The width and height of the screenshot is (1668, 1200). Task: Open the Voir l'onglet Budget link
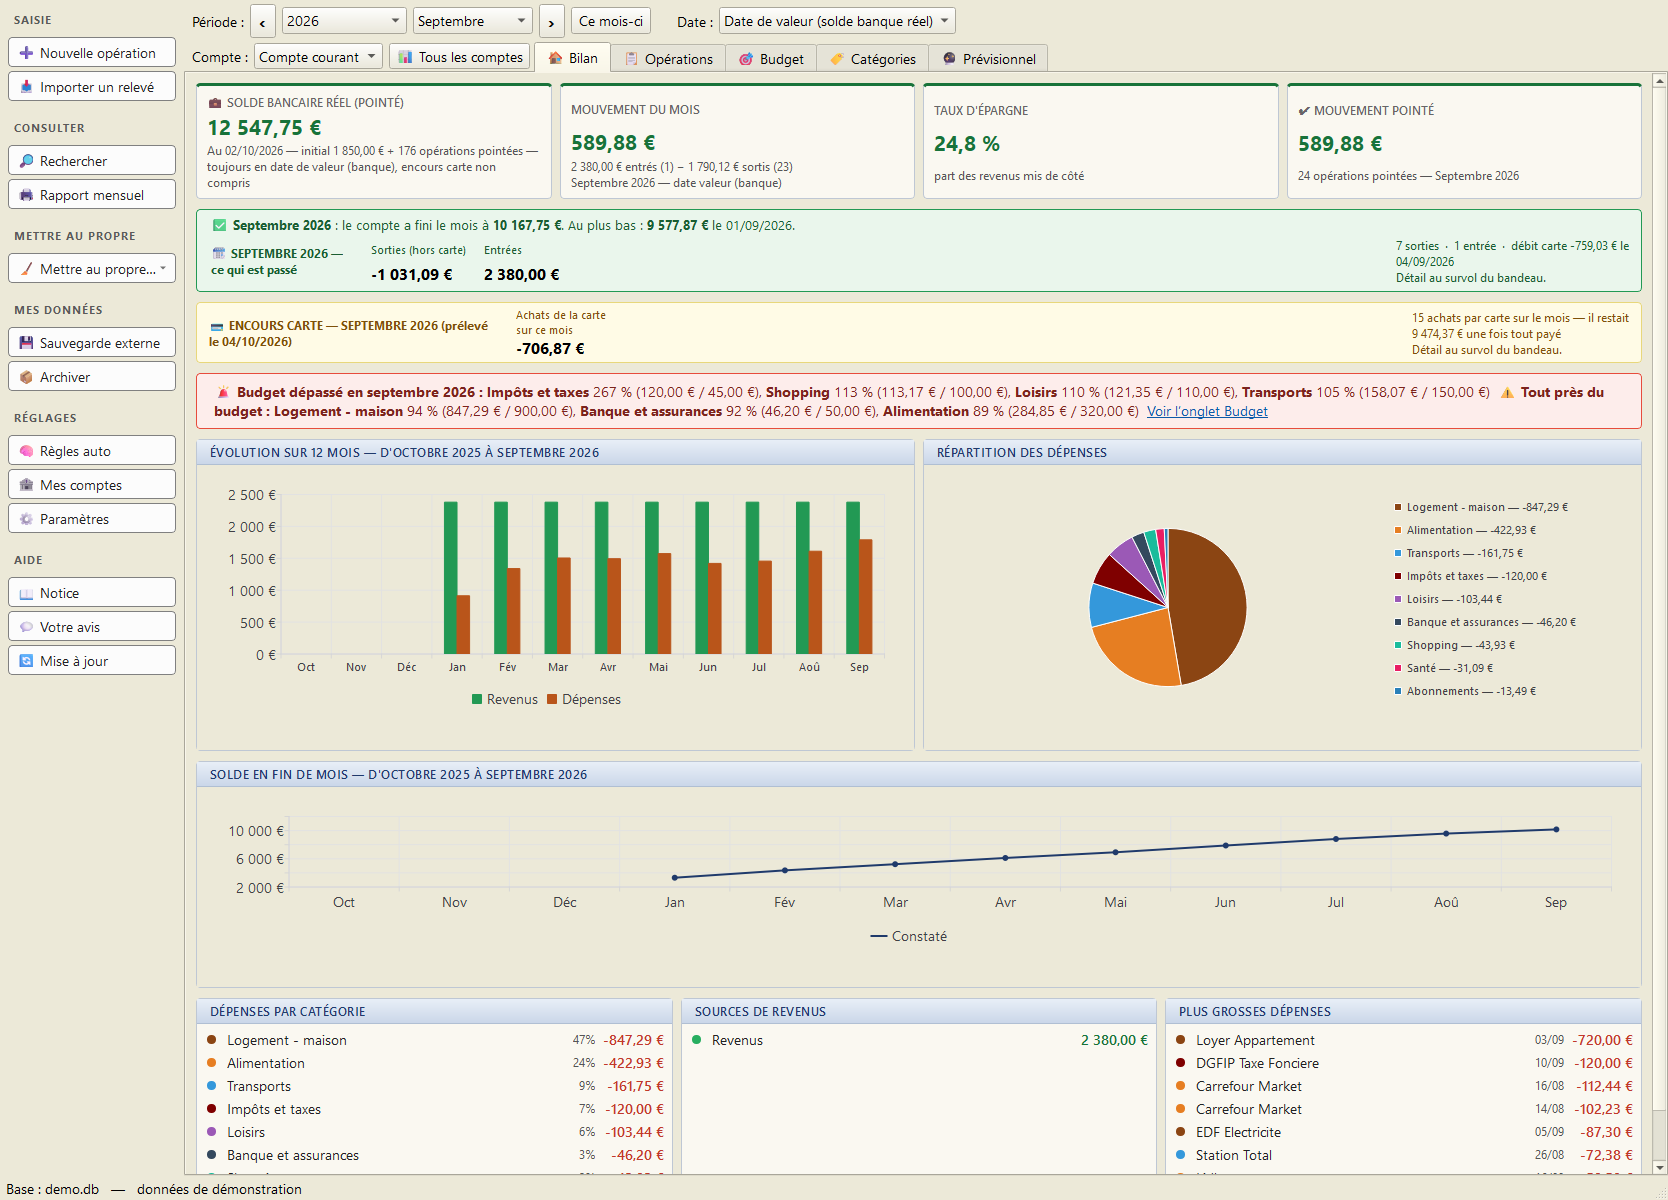(x=1207, y=411)
